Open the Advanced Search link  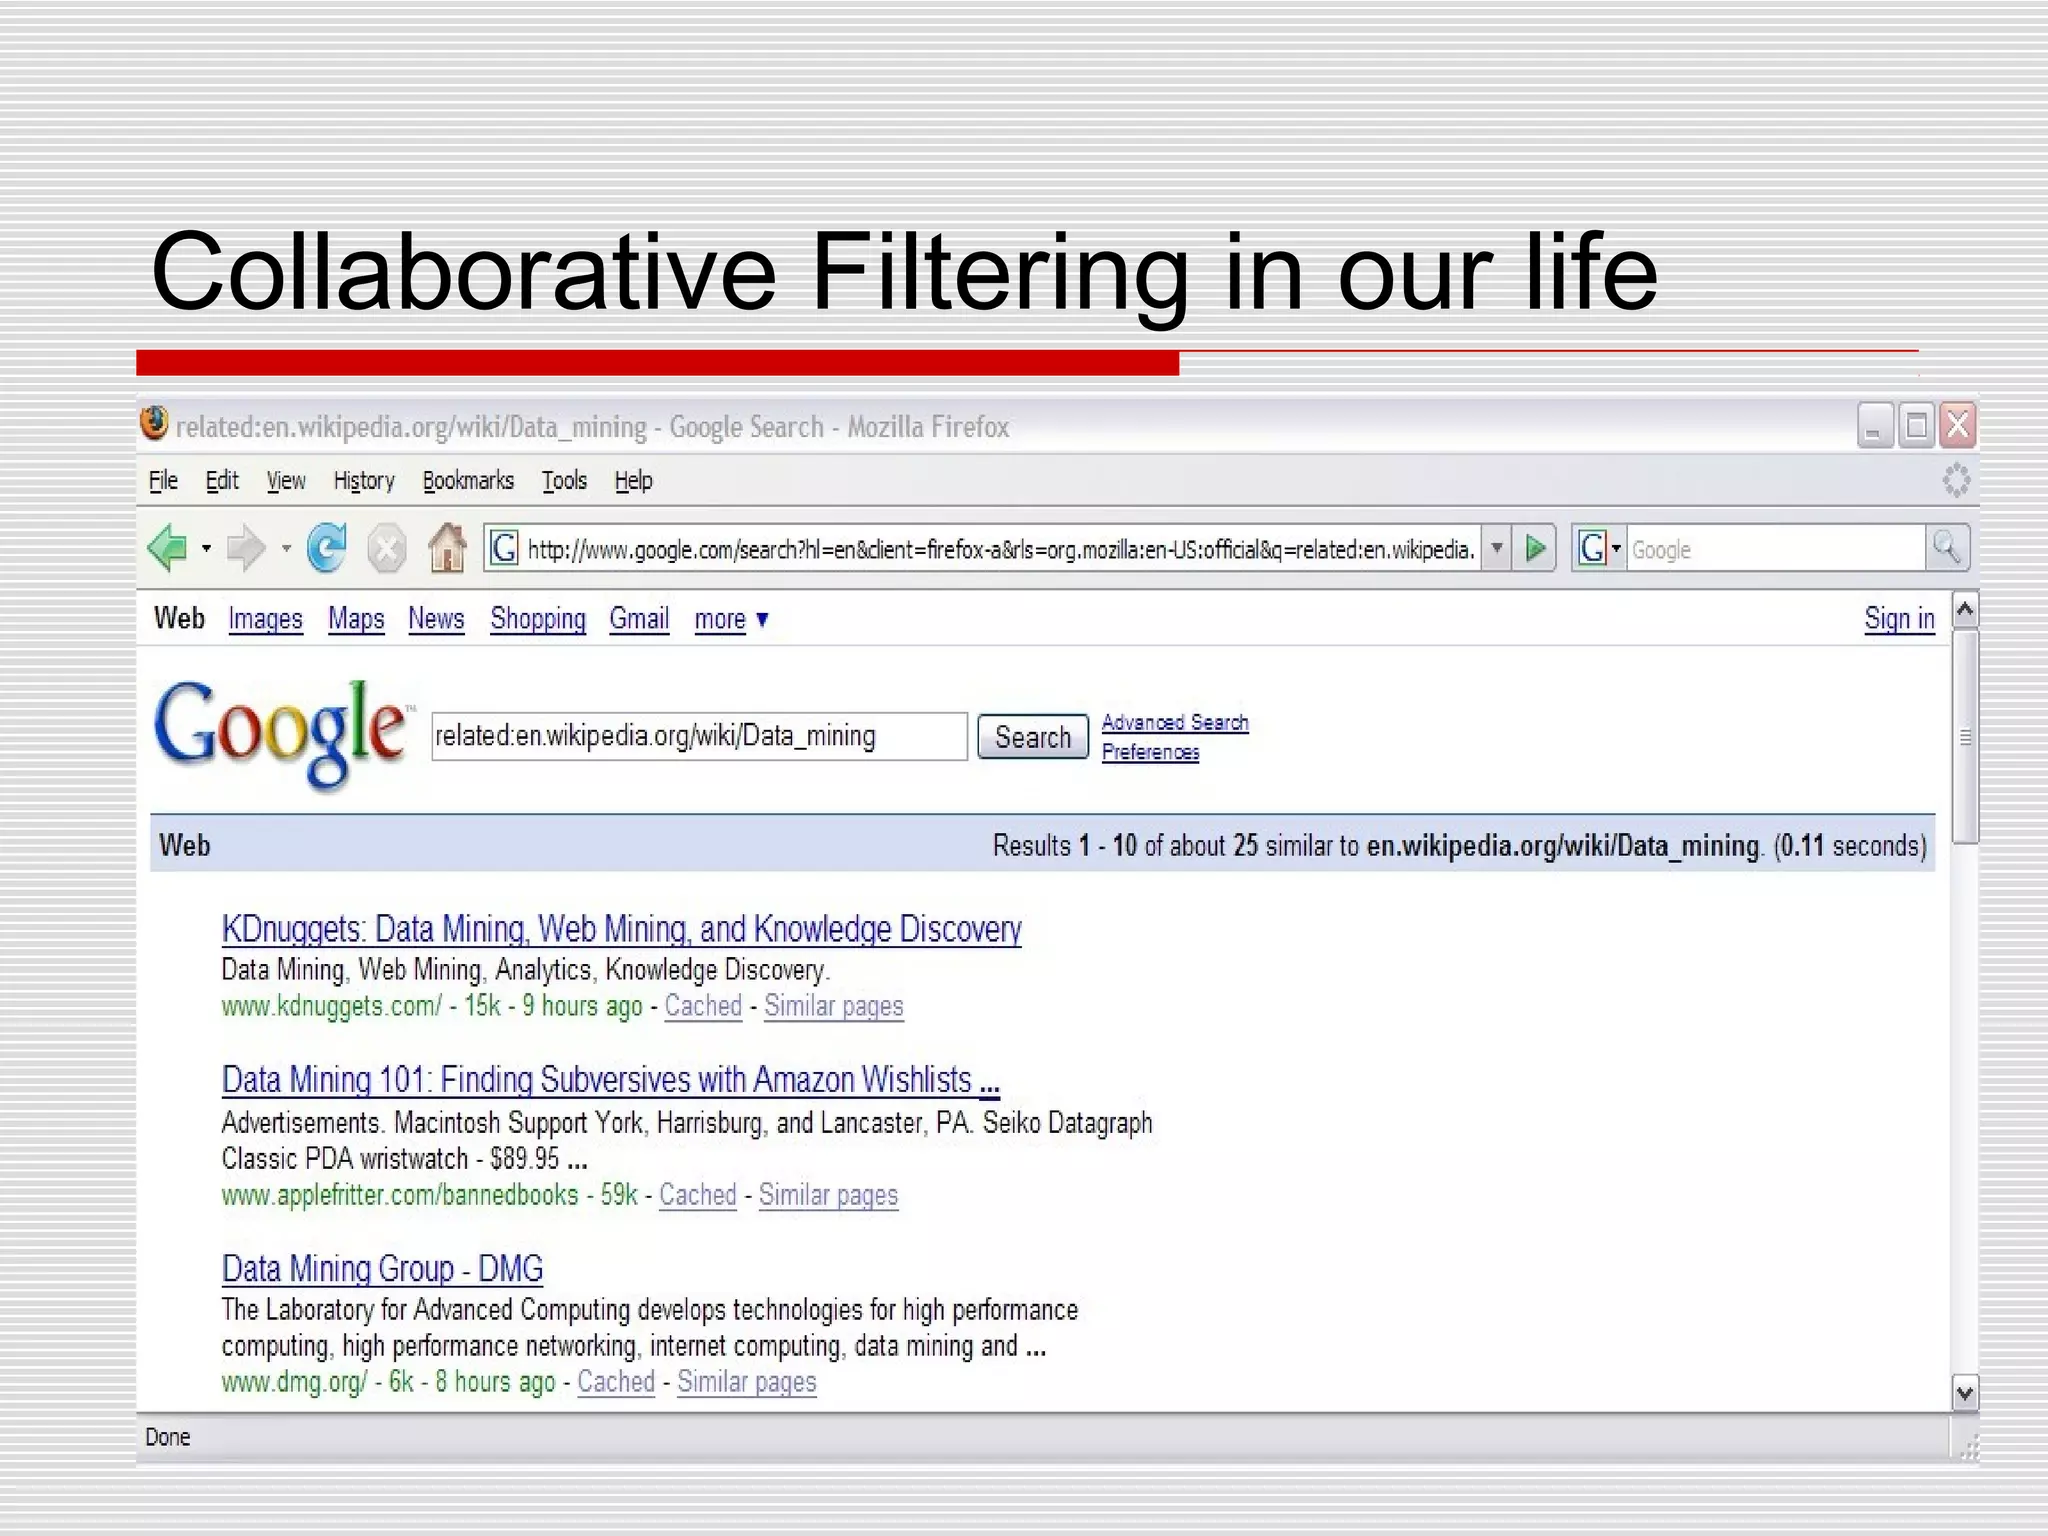tap(1175, 722)
